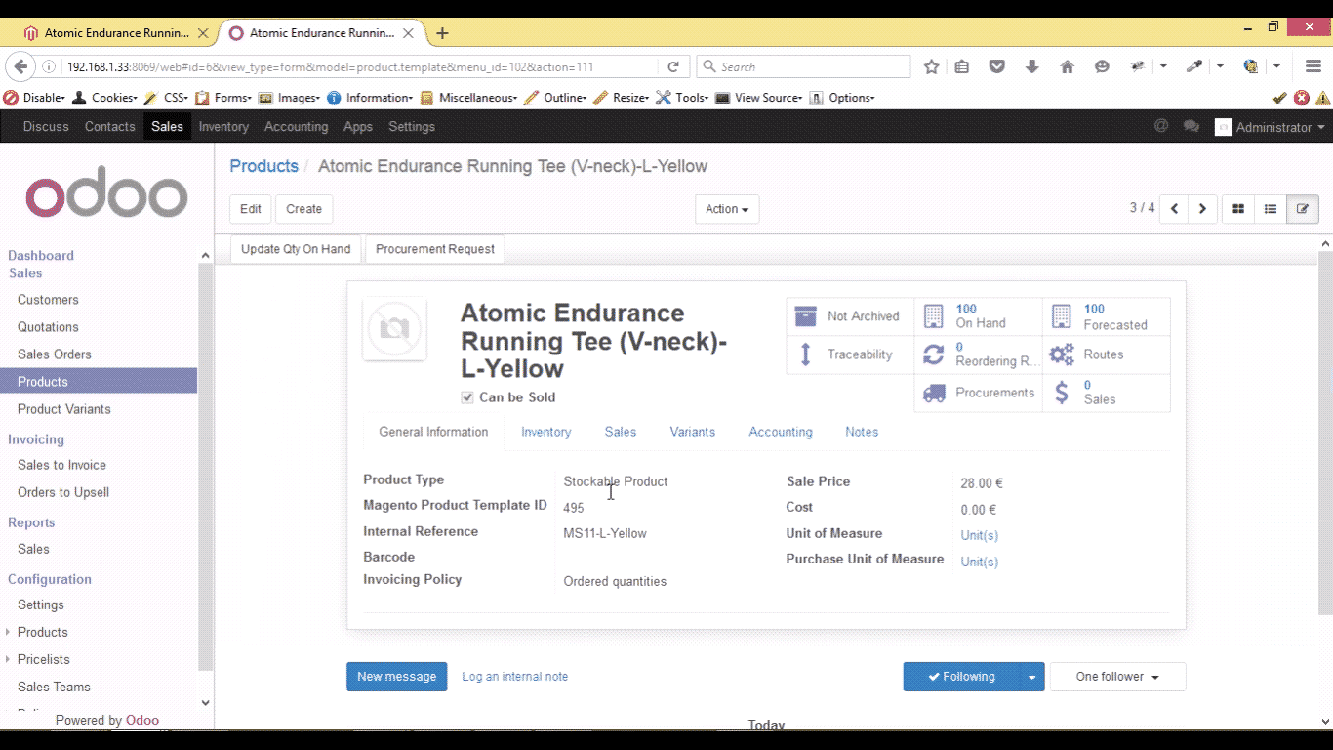Open the Contacts menu
The image size is (1333, 750).
coord(110,127)
